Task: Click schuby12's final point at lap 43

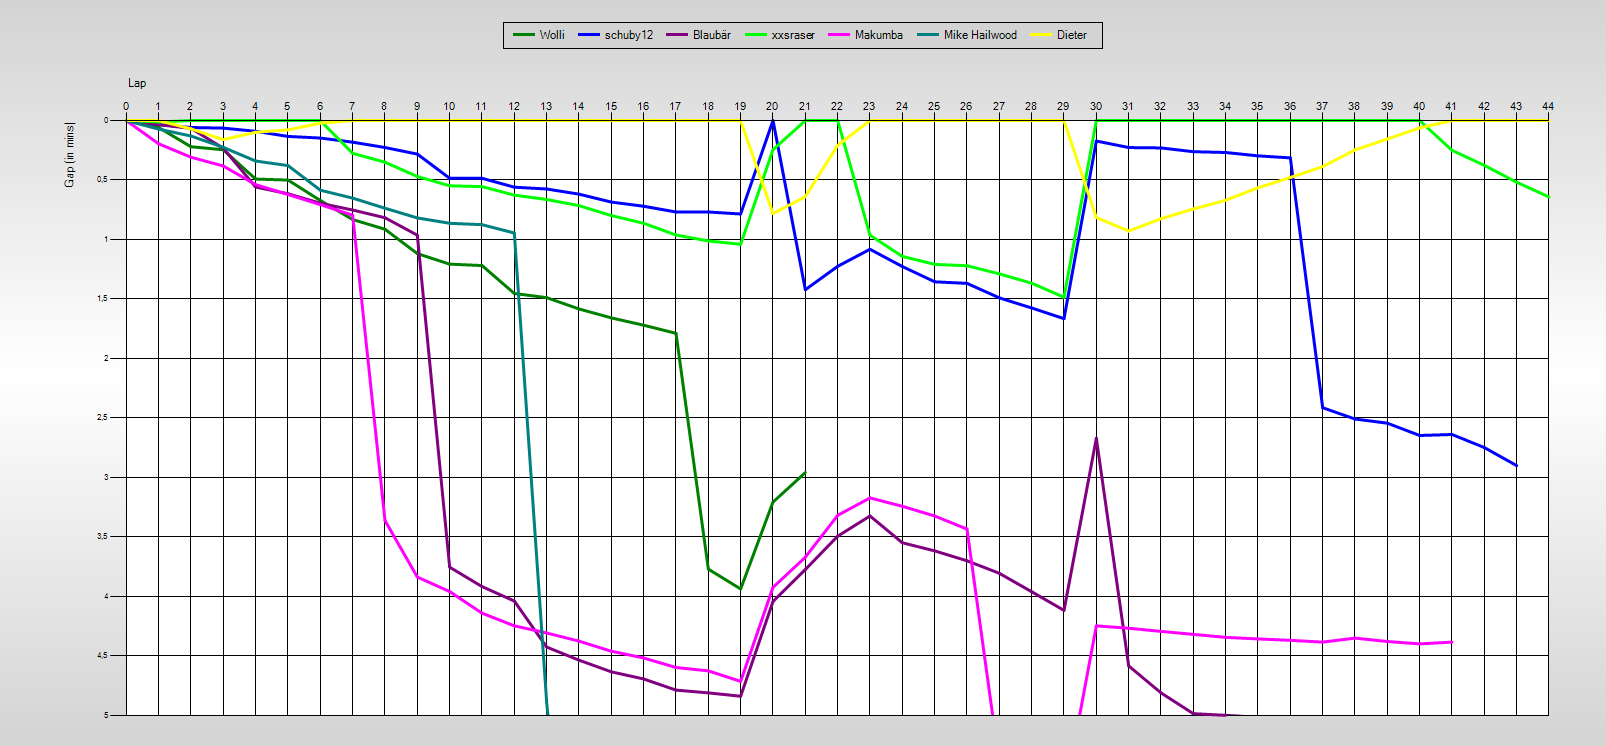Action: [1516, 465]
